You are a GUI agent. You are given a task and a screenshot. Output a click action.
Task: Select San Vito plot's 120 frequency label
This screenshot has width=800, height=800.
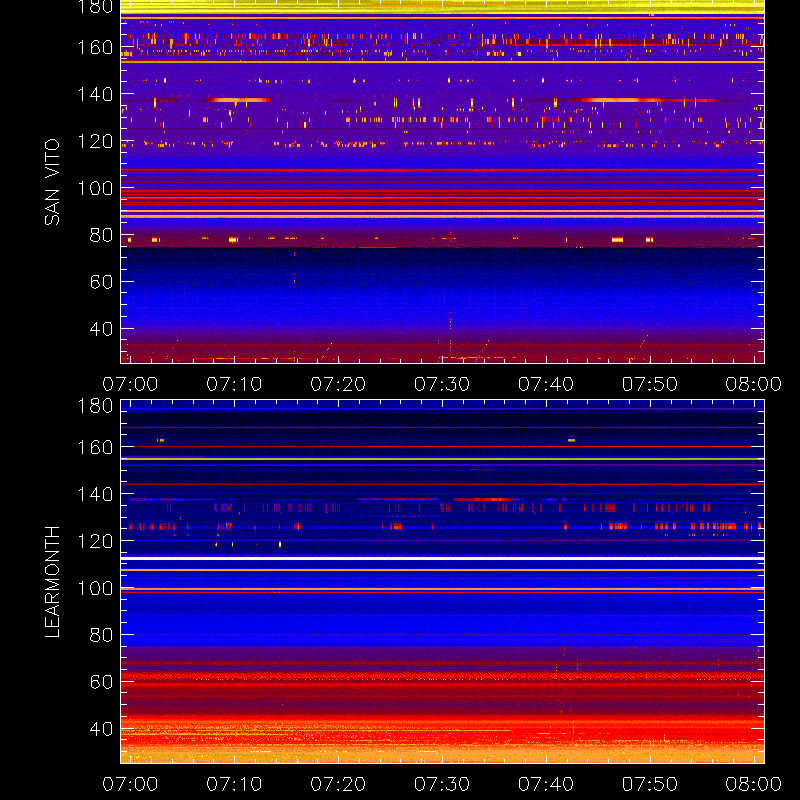pos(95,141)
